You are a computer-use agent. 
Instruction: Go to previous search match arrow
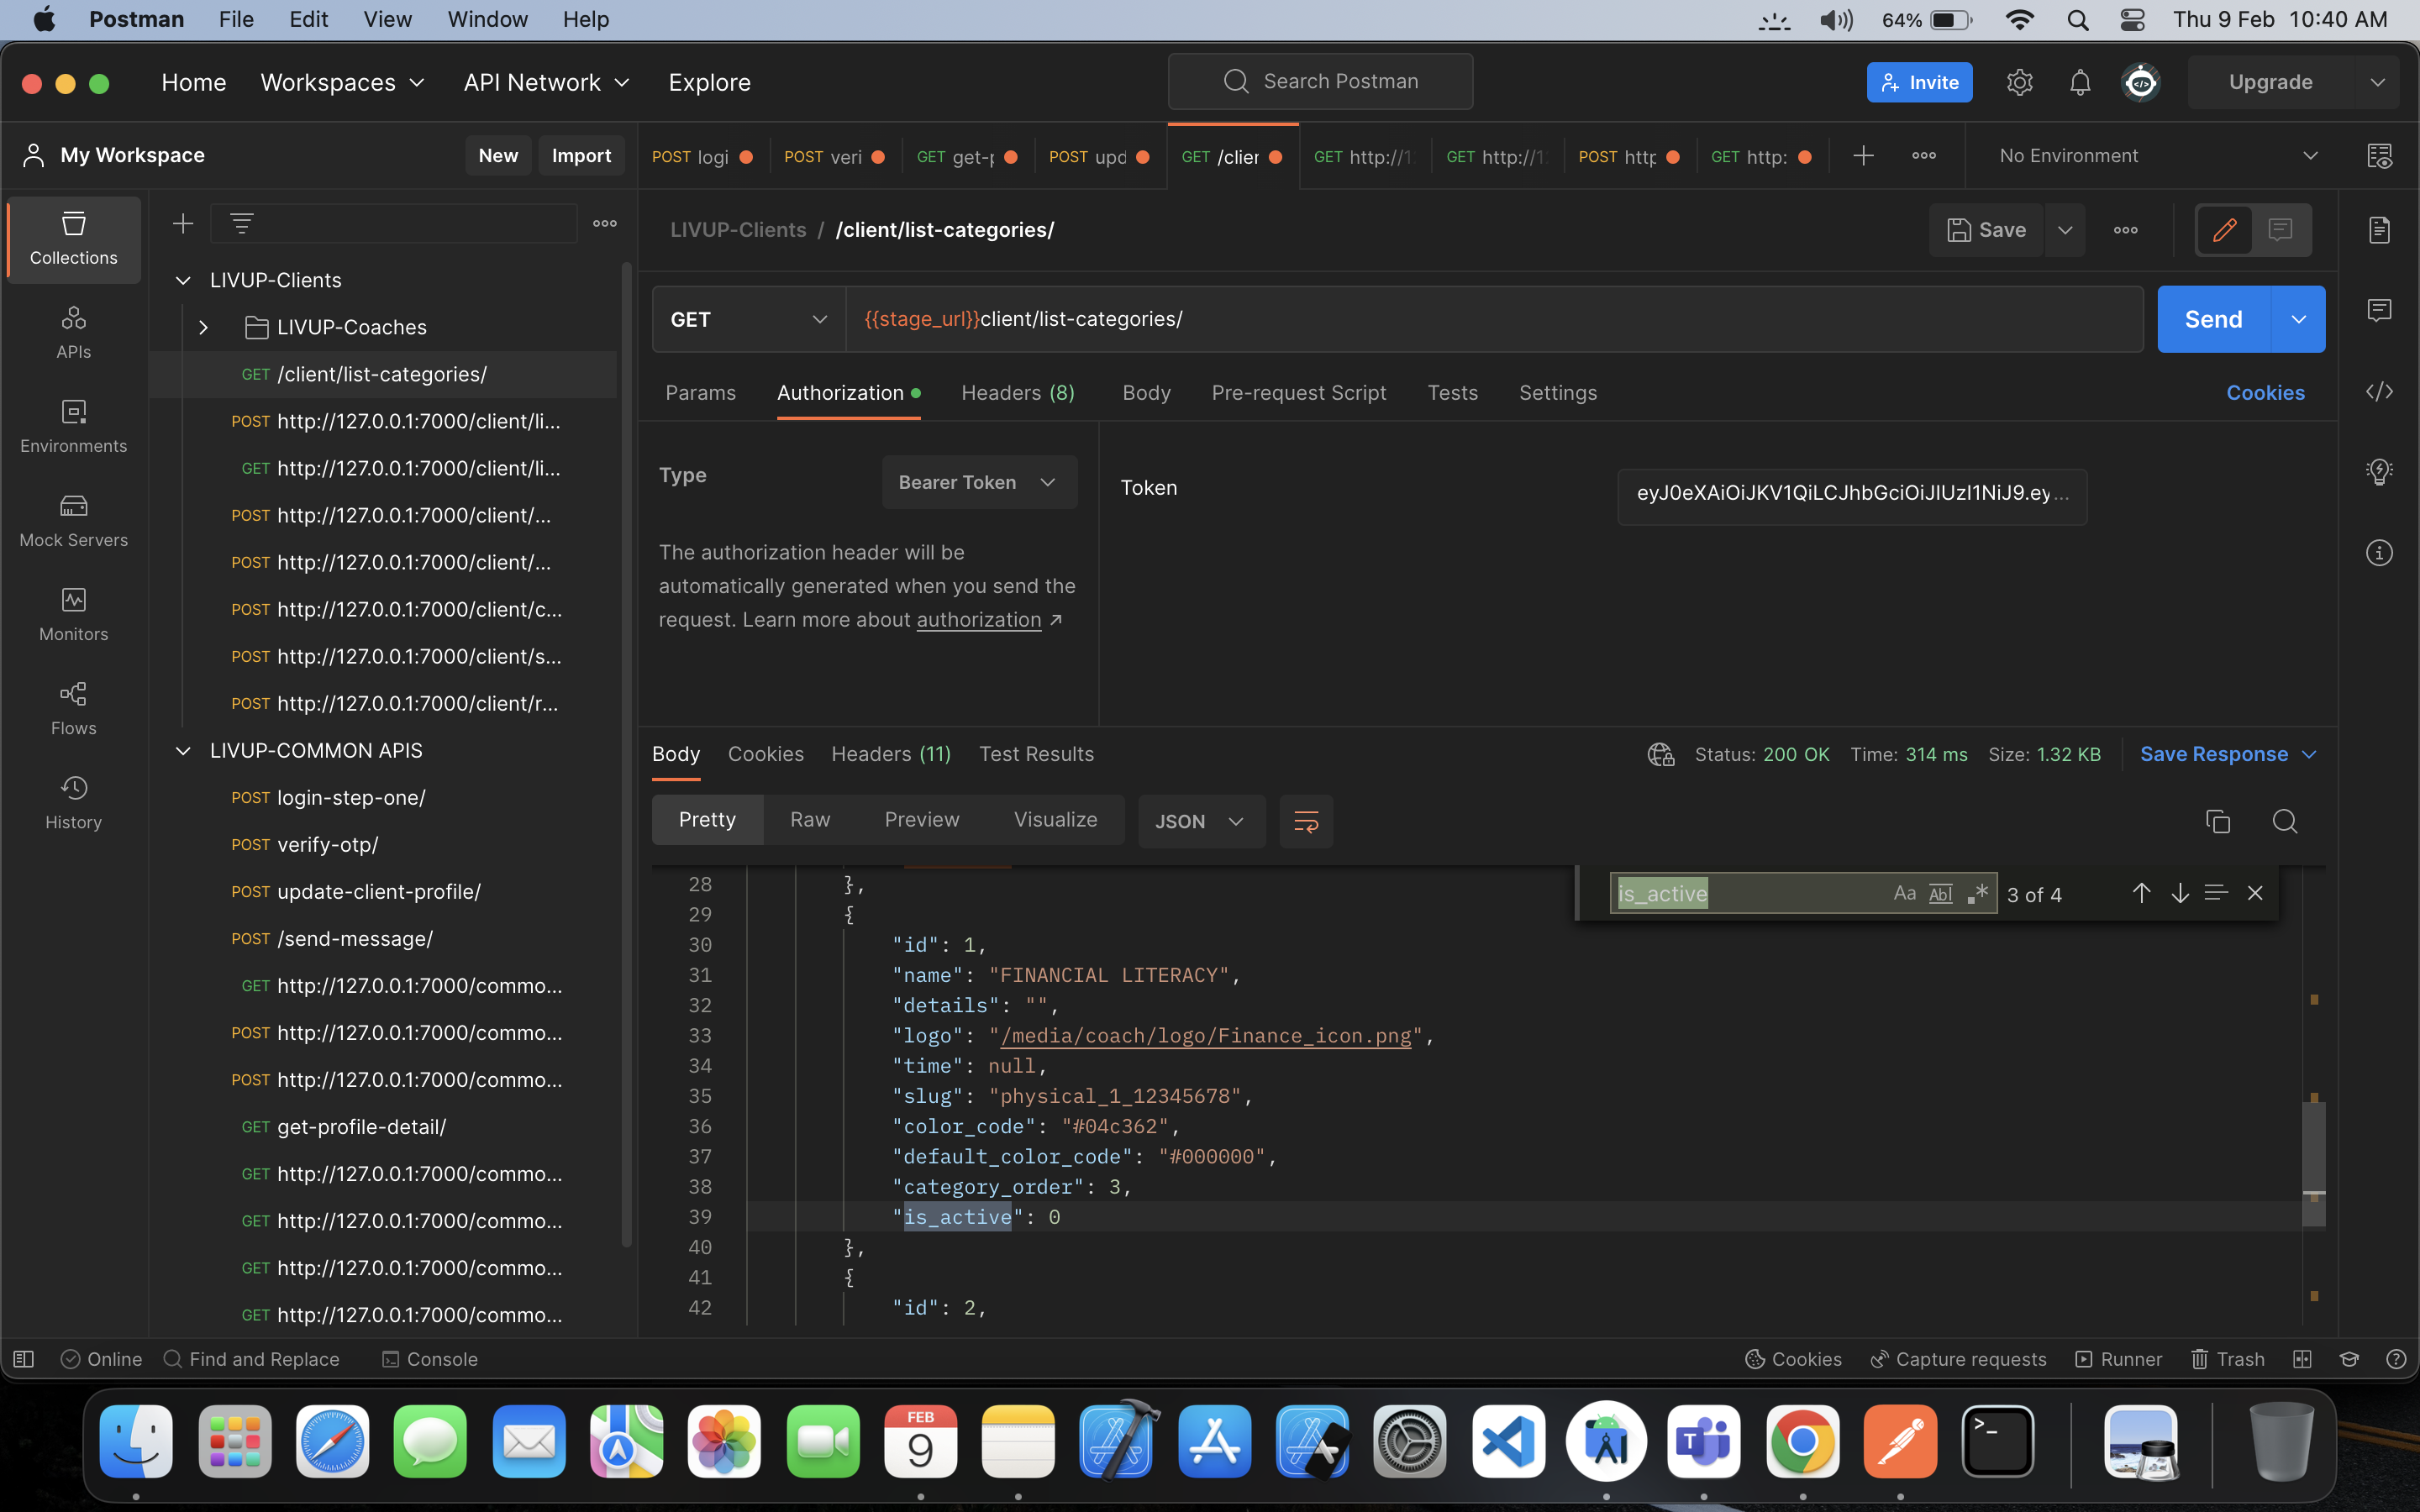[2141, 893]
